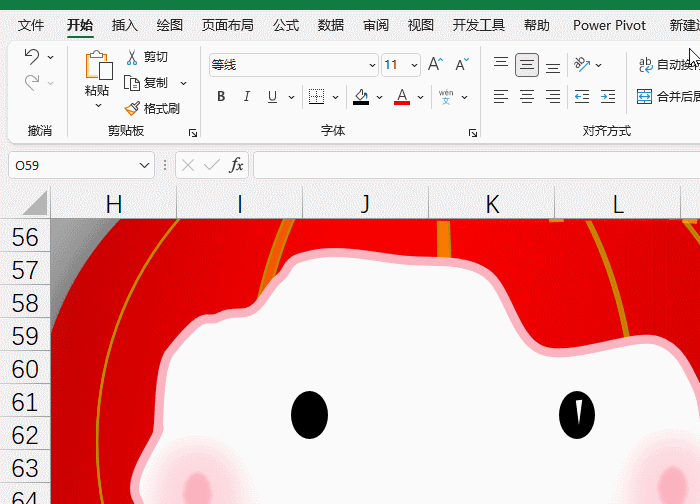Click wrap text (自动换行) button

(x=668, y=65)
